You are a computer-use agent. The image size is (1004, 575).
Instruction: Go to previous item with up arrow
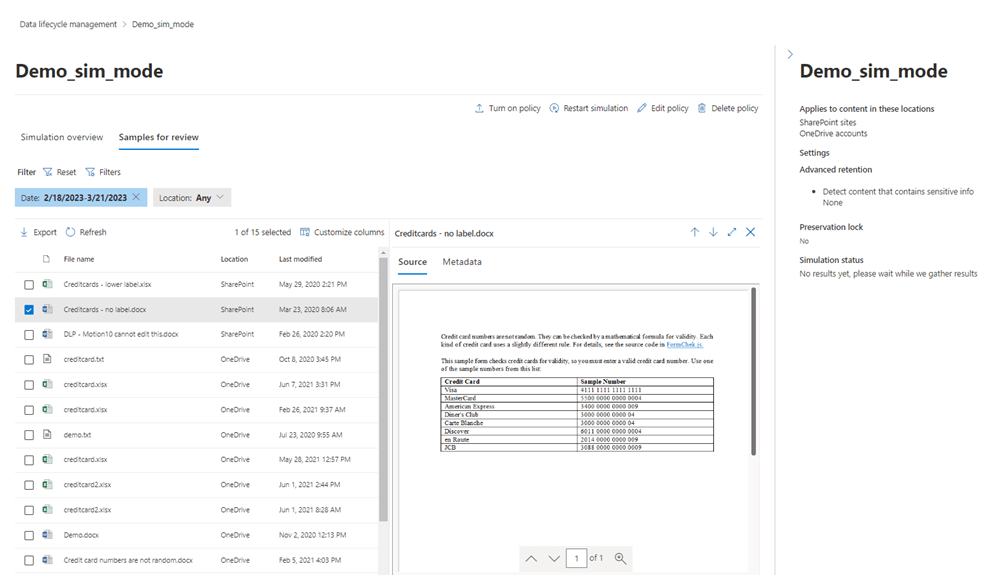tap(695, 232)
